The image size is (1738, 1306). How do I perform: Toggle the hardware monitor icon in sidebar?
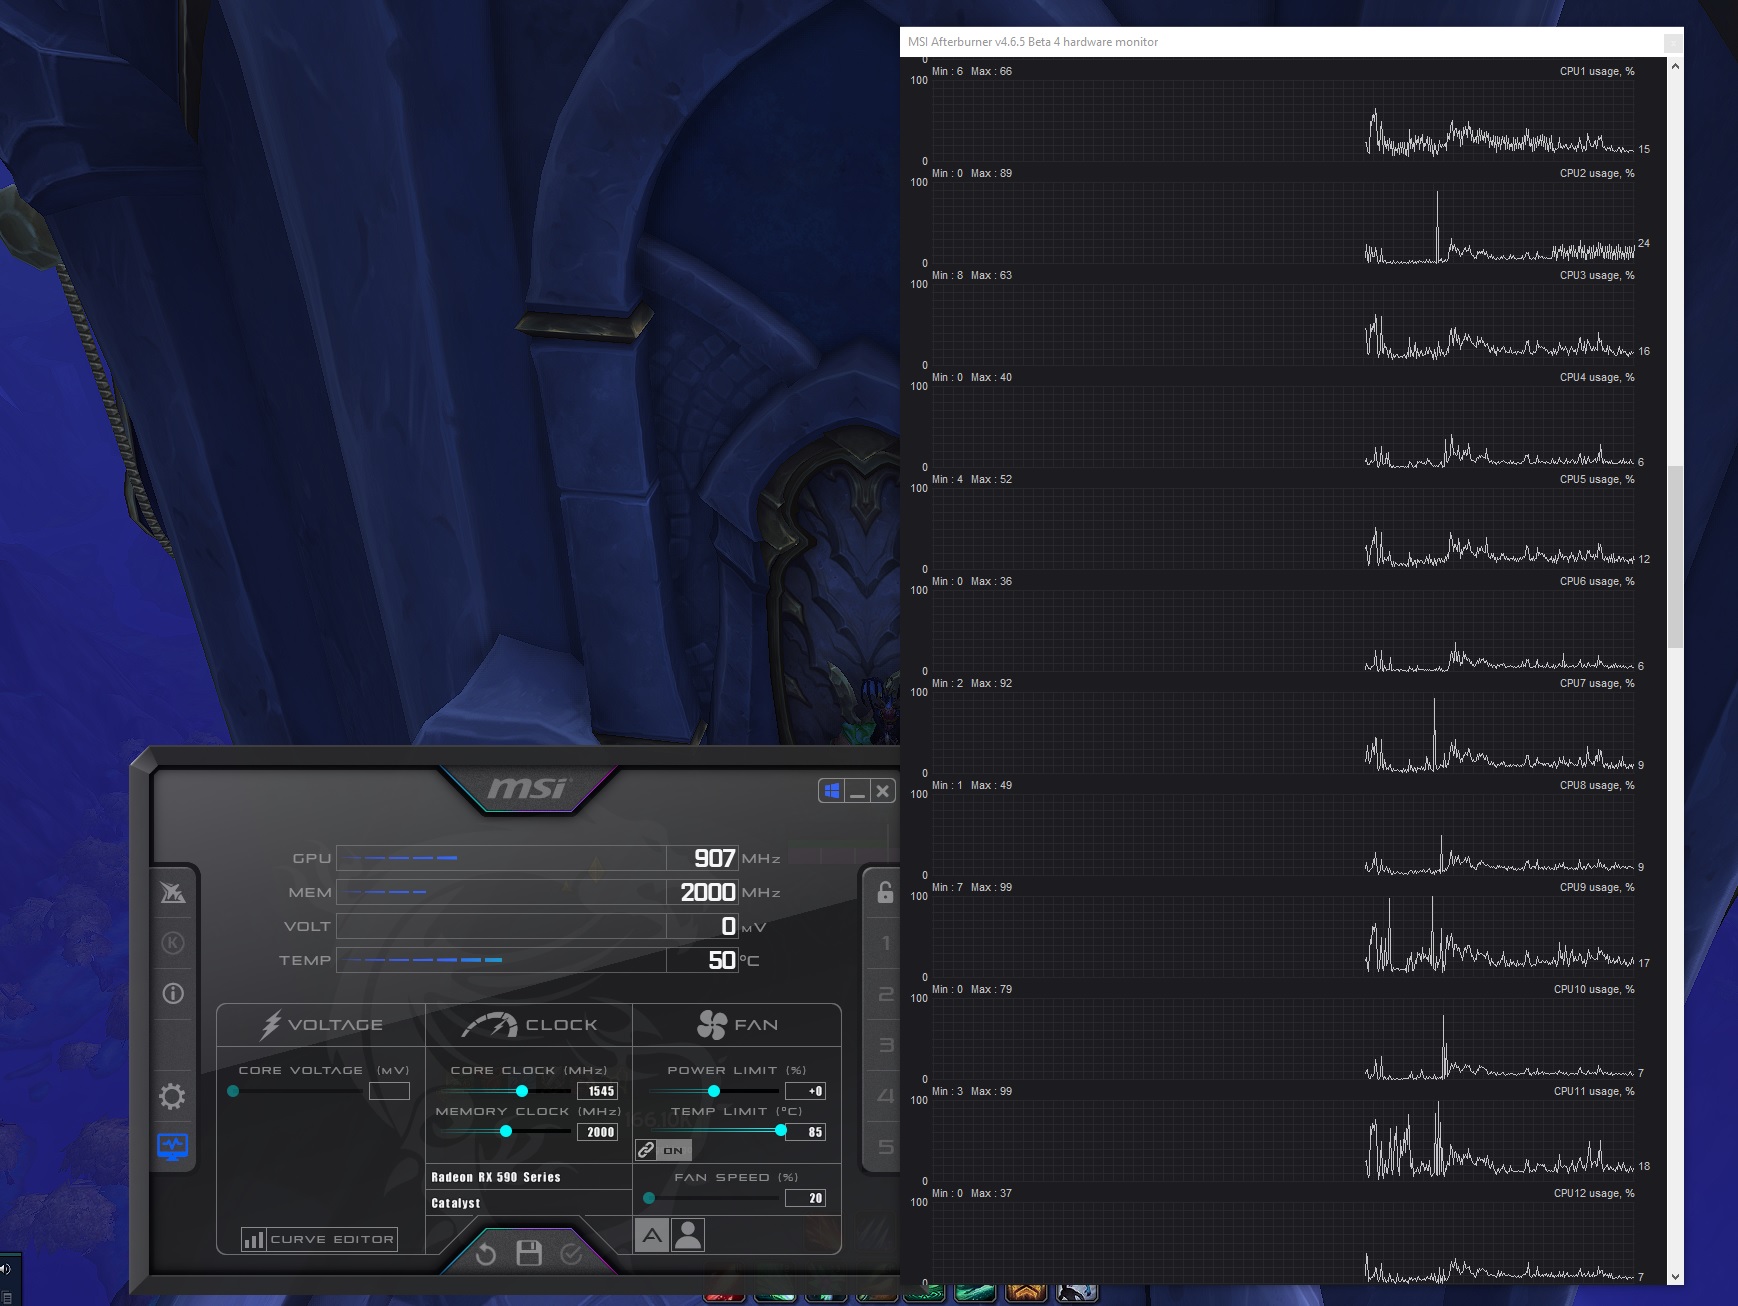(172, 1146)
